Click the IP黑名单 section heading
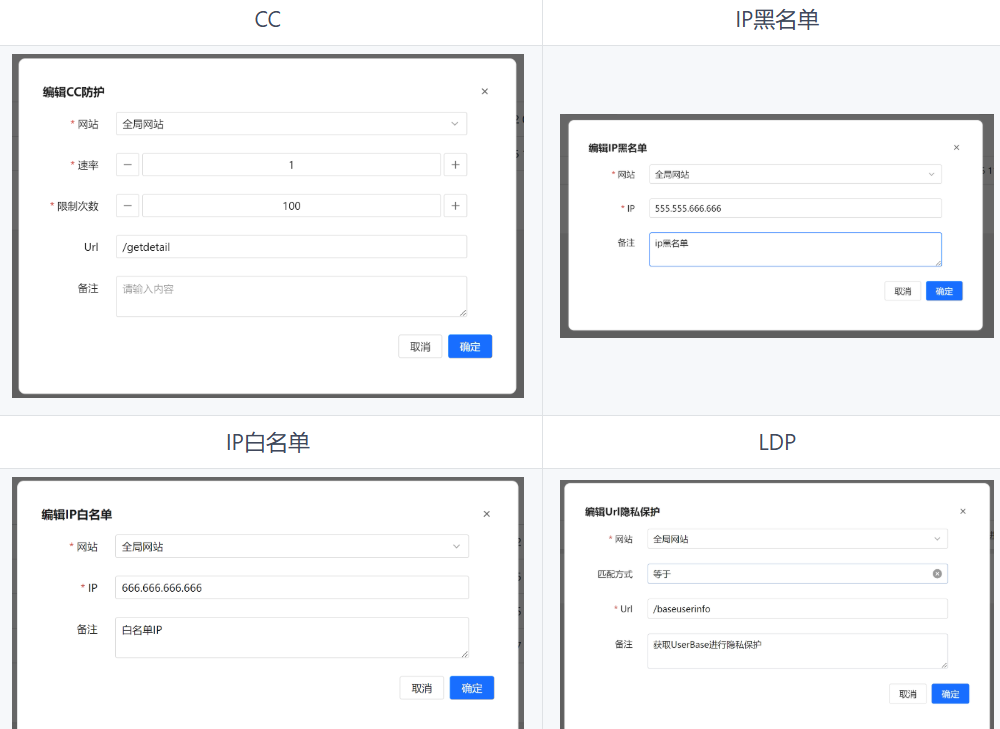 coord(777,20)
